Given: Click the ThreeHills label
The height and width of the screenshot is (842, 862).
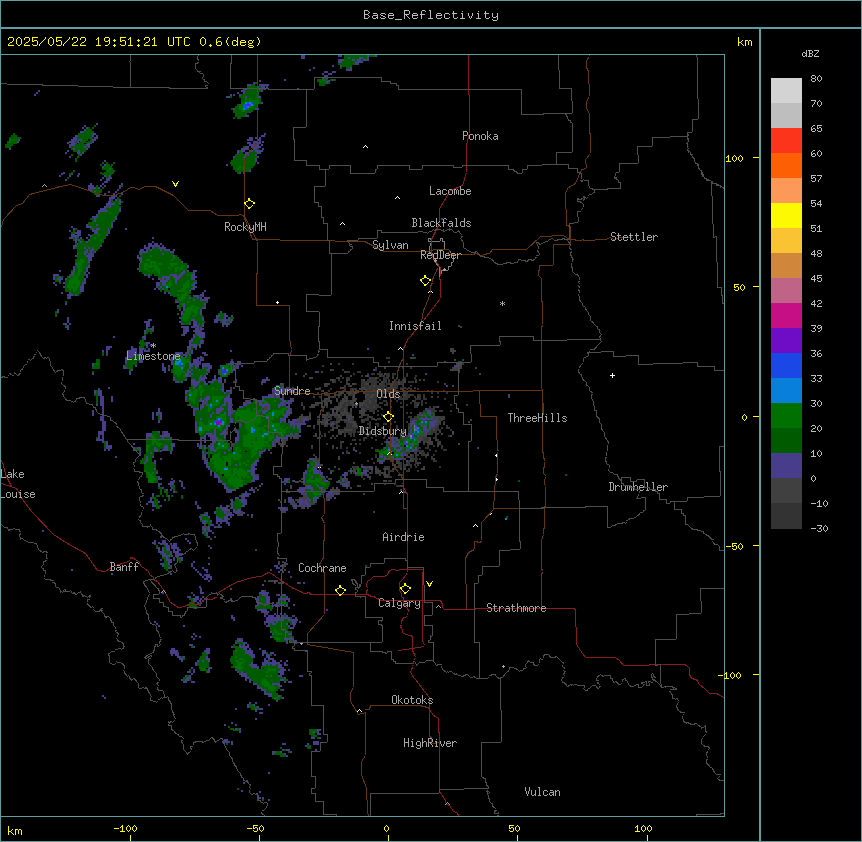Looking at the screenshot, I should tap(537, 418).
